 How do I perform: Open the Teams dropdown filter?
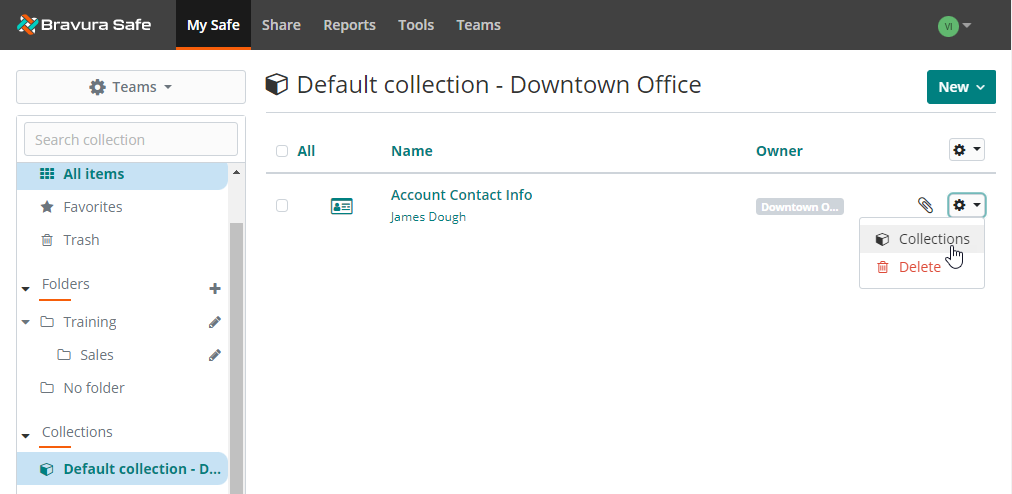(x=131, y=87)
